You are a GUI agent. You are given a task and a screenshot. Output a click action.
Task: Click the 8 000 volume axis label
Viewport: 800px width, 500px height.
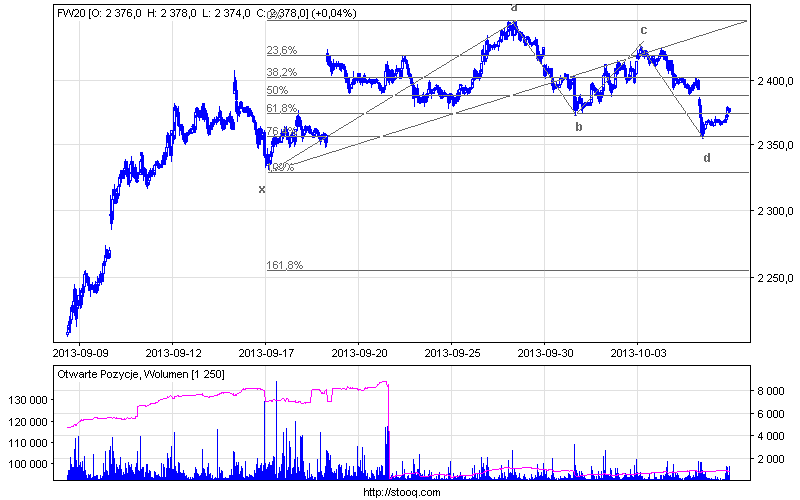click(x=771, y=391)
